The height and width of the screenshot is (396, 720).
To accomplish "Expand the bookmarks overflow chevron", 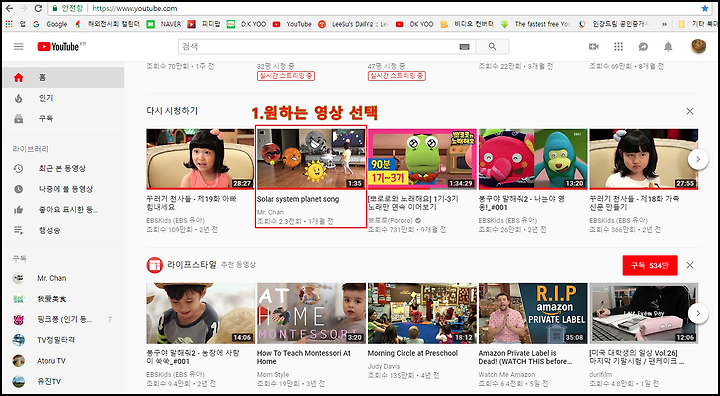I will (x=664, y=24).
